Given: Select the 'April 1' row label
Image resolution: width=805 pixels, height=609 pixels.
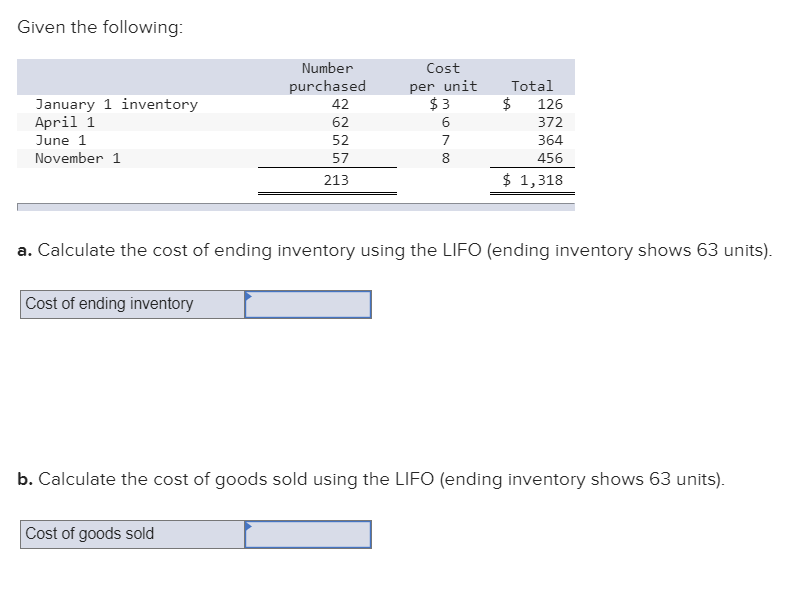Looking at the screenshot, I should coord(65,122).
